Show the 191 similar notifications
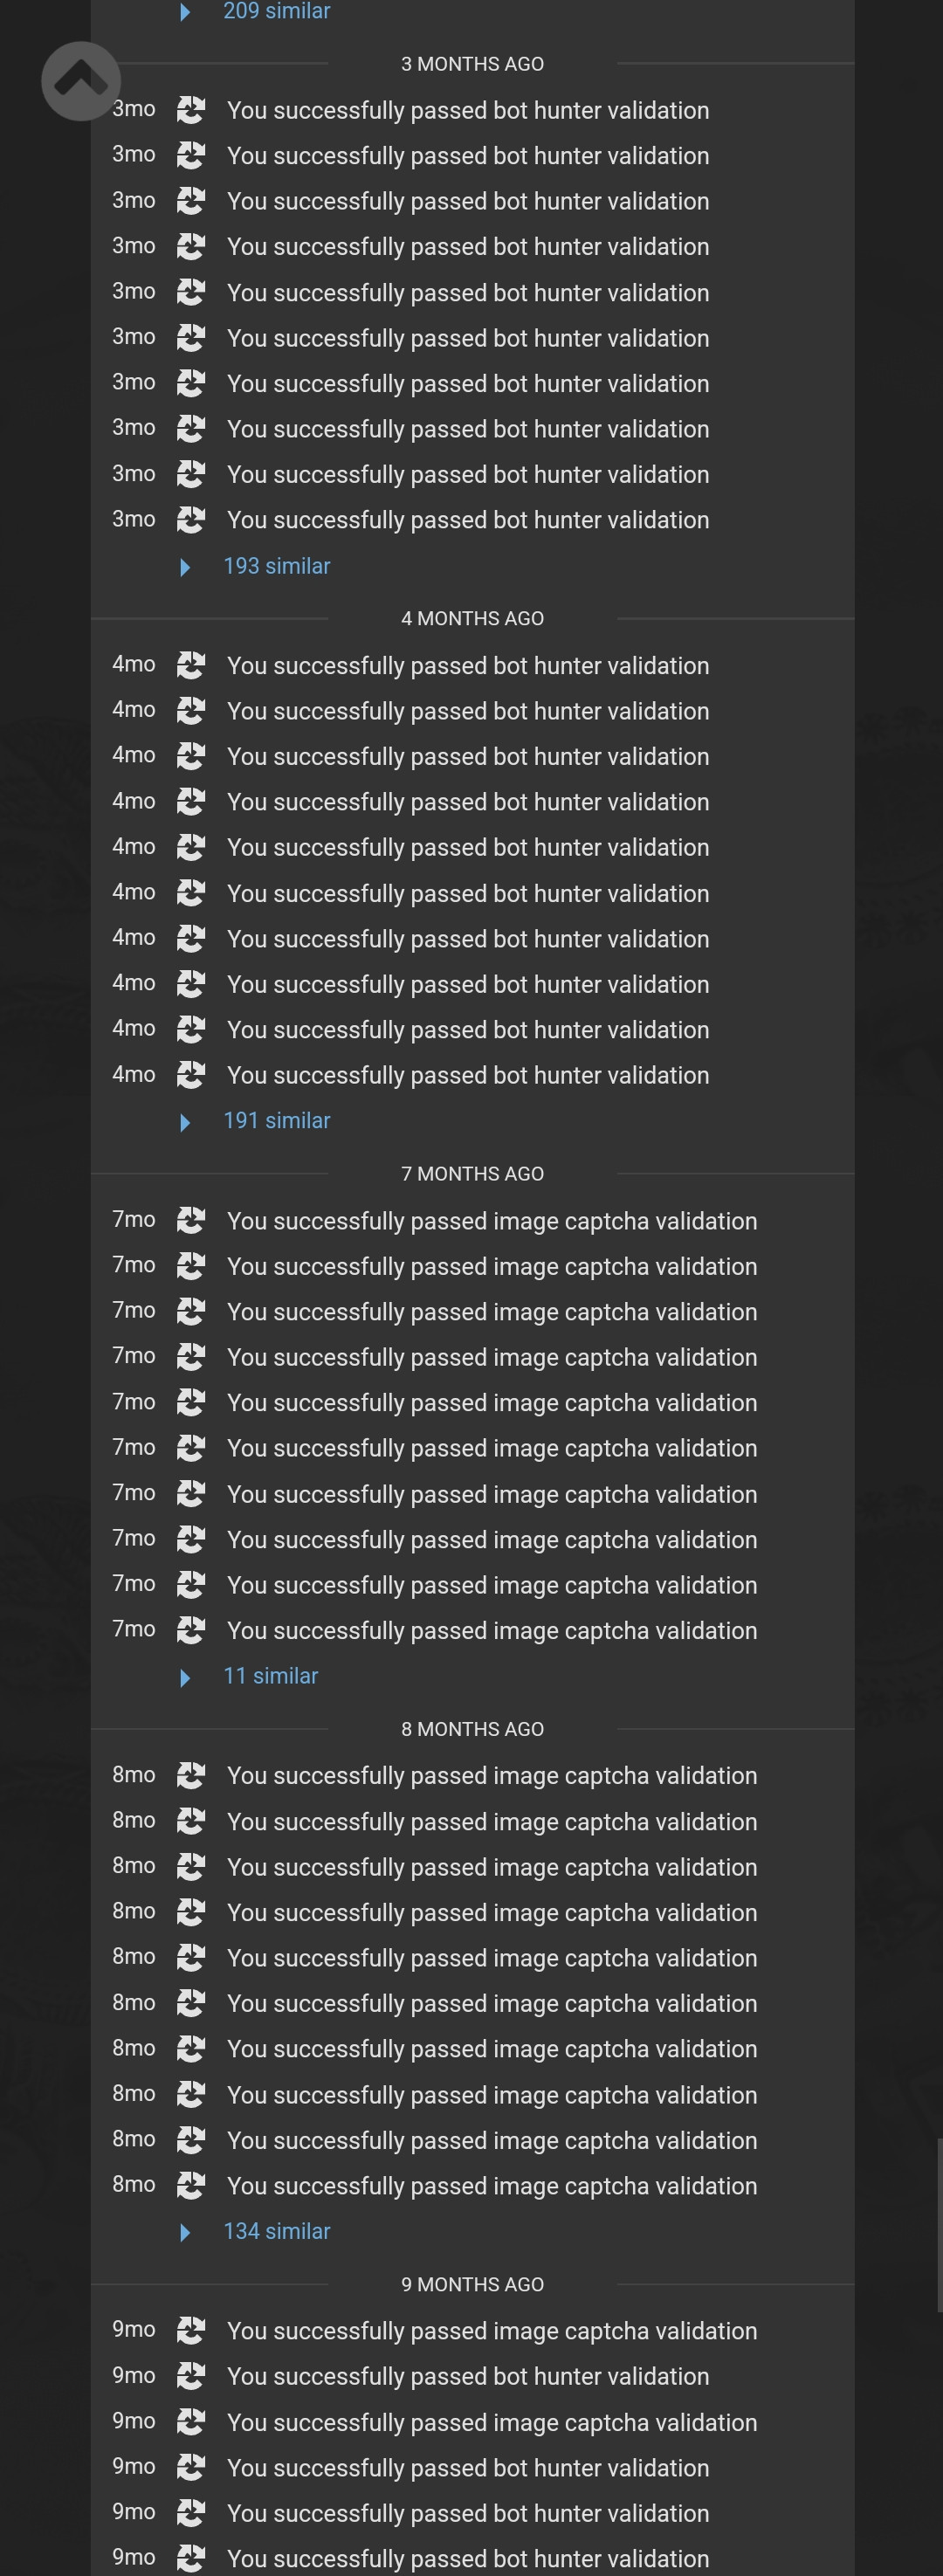943x2576 pixels. (x=276, y=1121)
